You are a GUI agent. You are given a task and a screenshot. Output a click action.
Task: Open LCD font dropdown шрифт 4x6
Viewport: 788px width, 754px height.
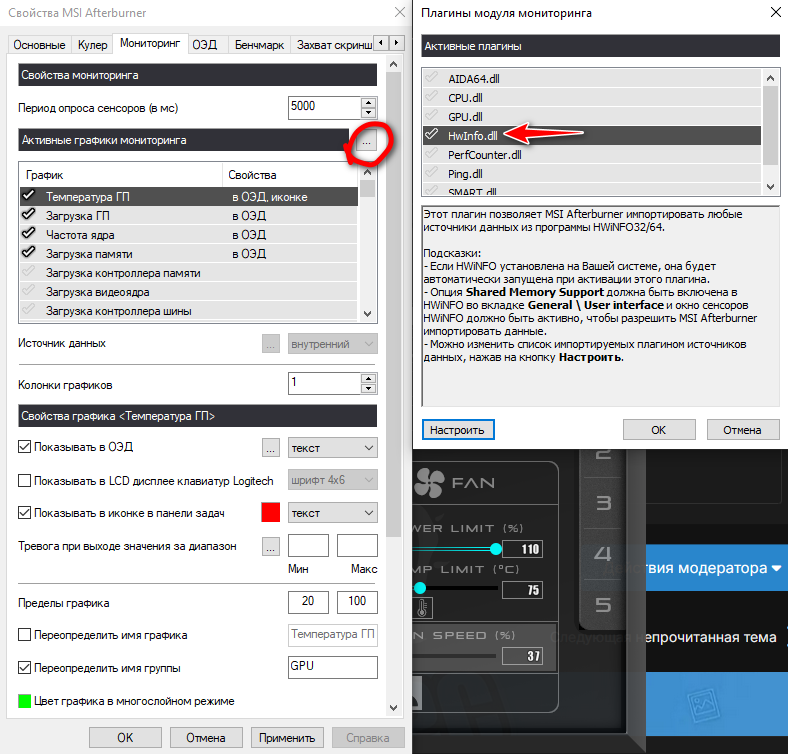(x=333, y=480)
